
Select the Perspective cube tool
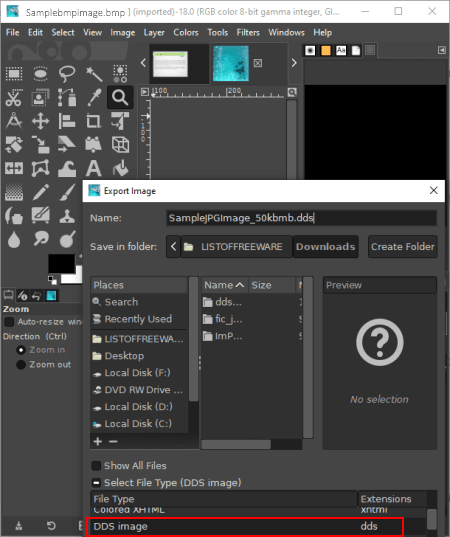pyautogui.click(x=120, y=145)
